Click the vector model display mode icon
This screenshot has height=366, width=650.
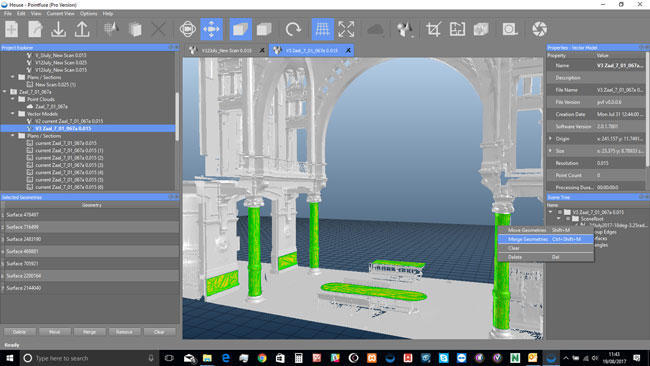[x=404, y=29]
